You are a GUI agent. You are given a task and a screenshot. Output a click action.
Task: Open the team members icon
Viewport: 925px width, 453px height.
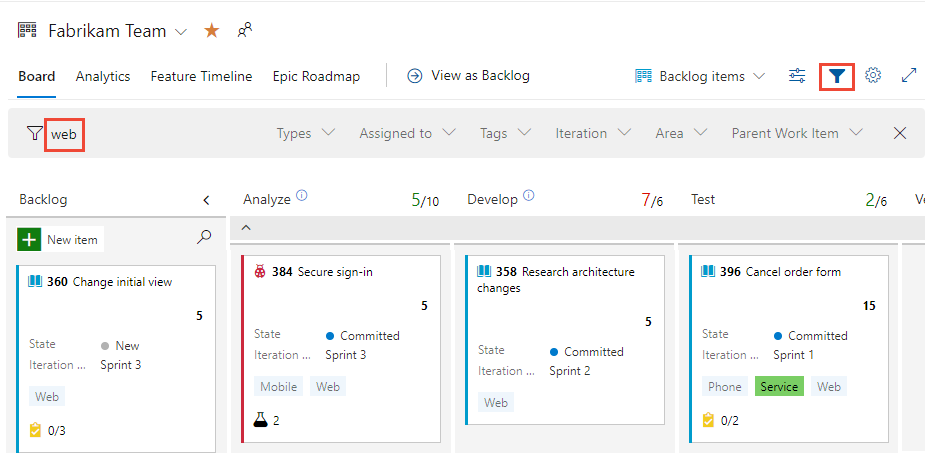(x=245, y=30)
